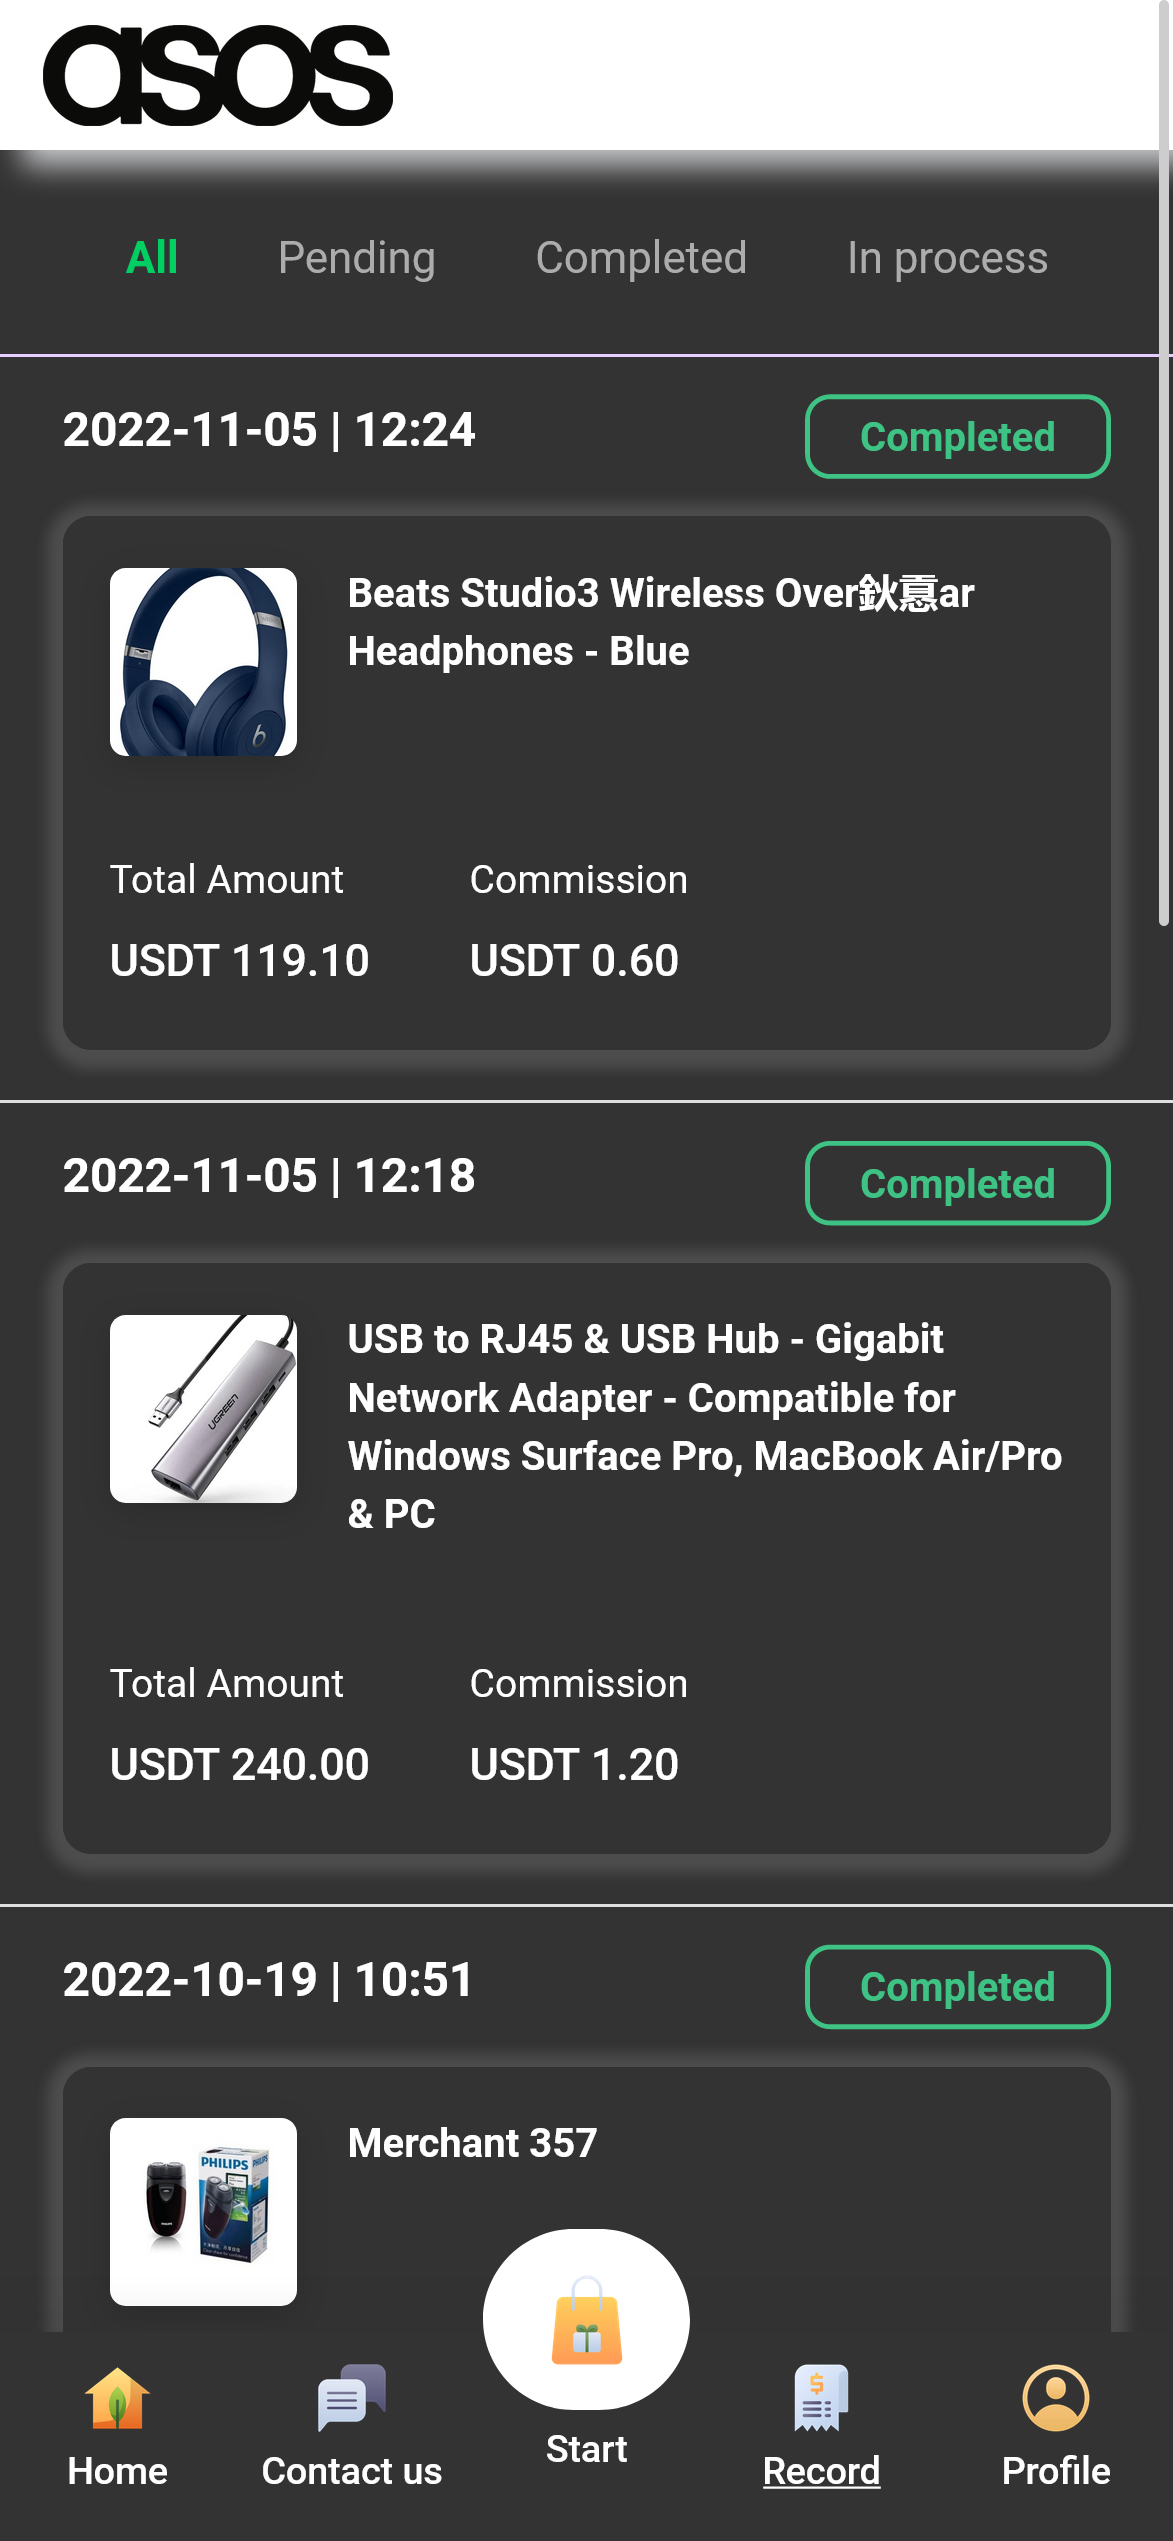1173x2541 pixels.
Task: Open the Beats Studio3 Wireless headphones title
Action: point(660,622)
